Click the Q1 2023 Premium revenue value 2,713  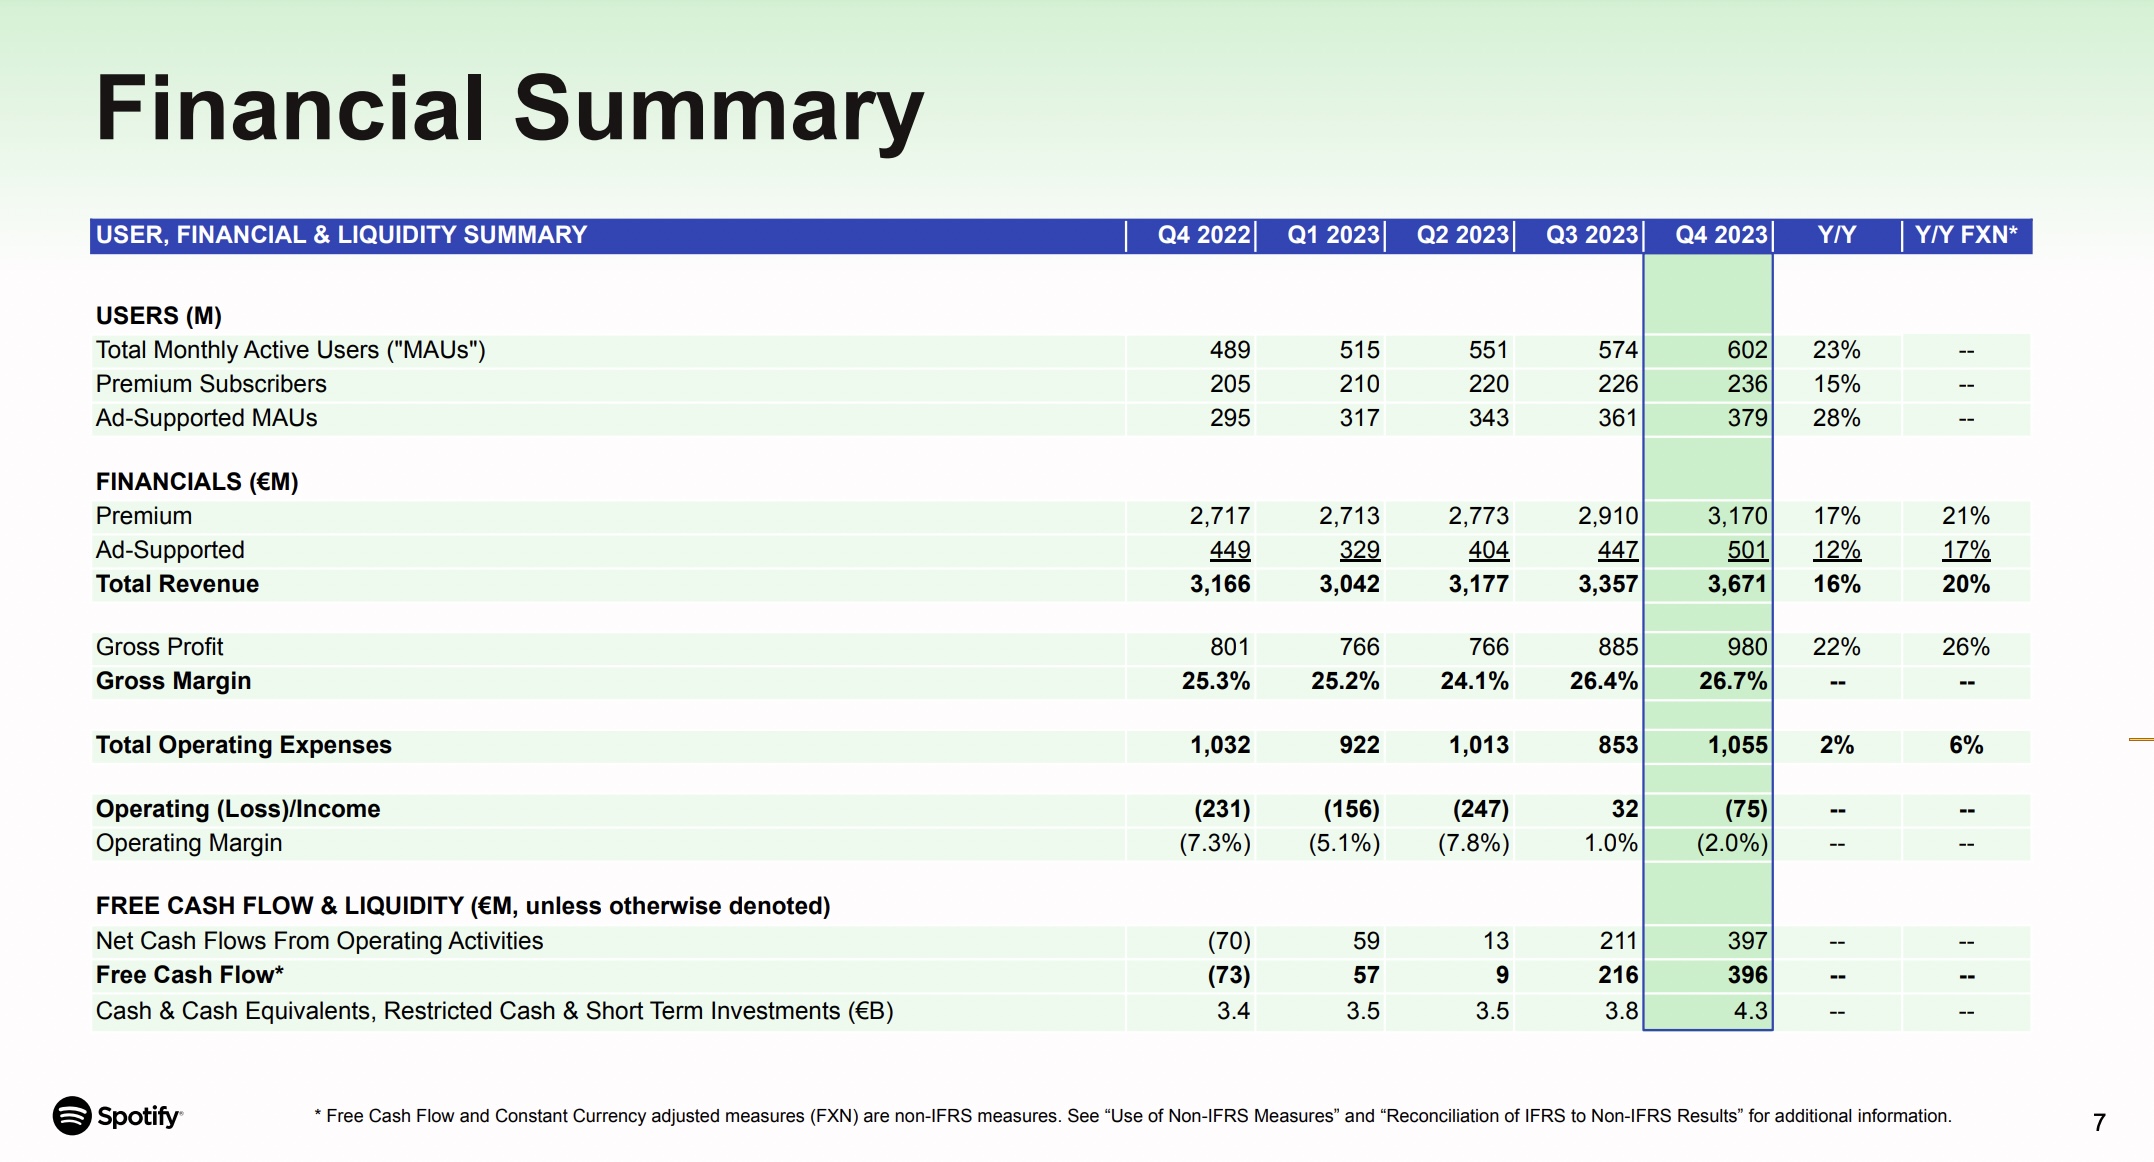click(x=1349, y=516)
